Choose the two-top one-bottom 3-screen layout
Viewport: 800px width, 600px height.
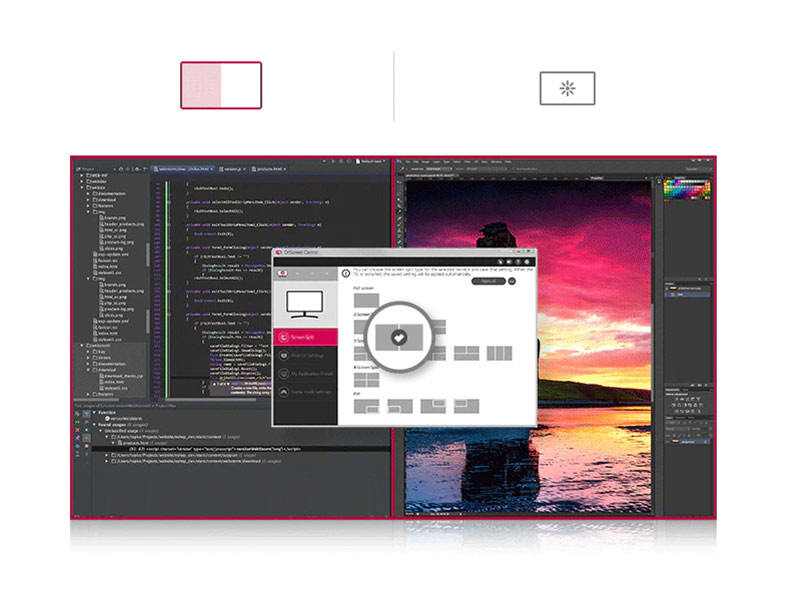point(466,353)
